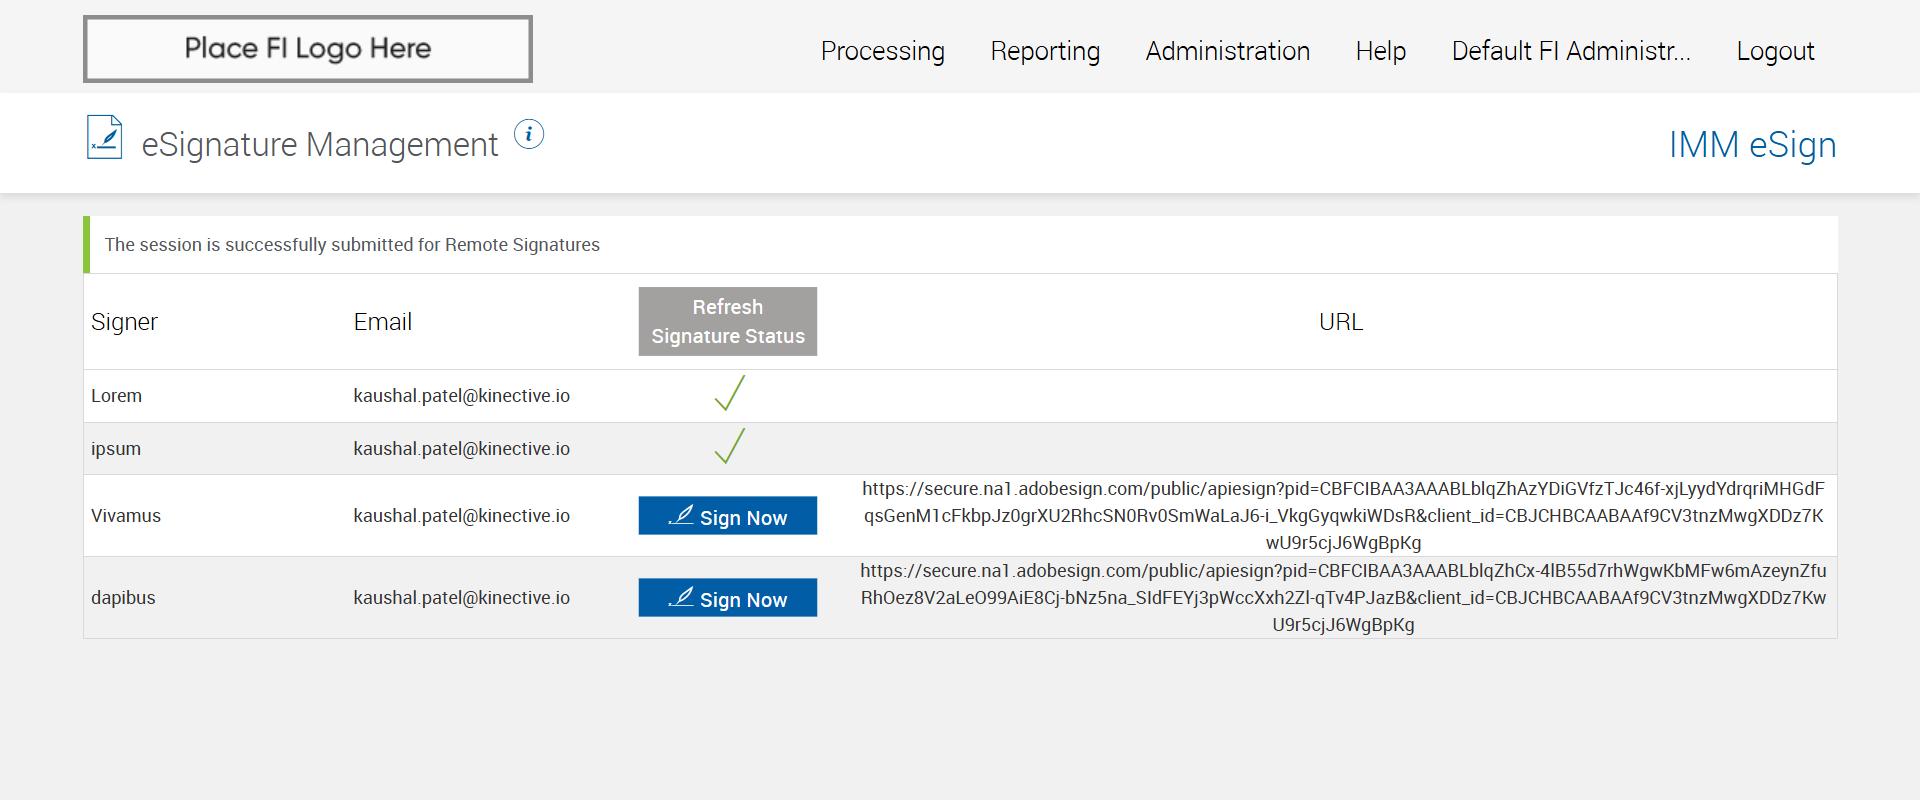The width and height of the screenshot is (1920, 800).
Task: Click the green checkmark for Lorem
Action: (730, 393)
